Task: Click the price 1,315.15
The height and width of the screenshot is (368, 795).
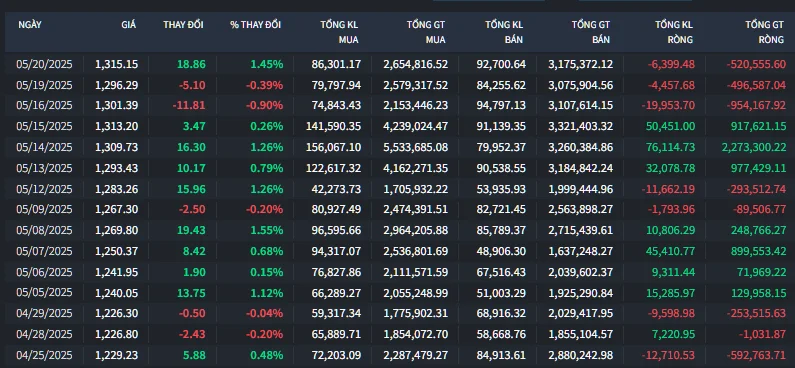Action: pos(117,64)
